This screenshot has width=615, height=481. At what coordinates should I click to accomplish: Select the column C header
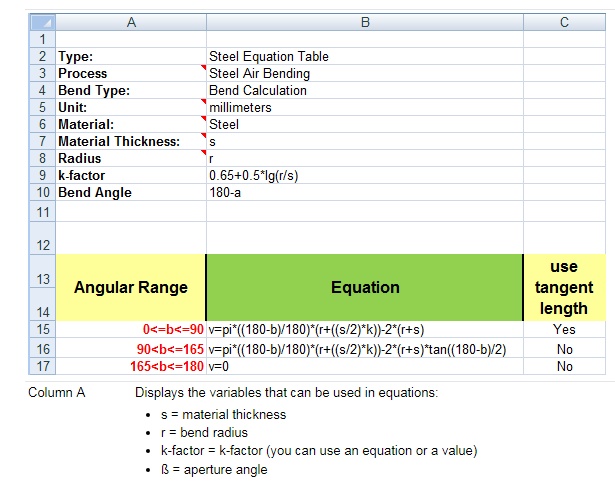point(564,22)
